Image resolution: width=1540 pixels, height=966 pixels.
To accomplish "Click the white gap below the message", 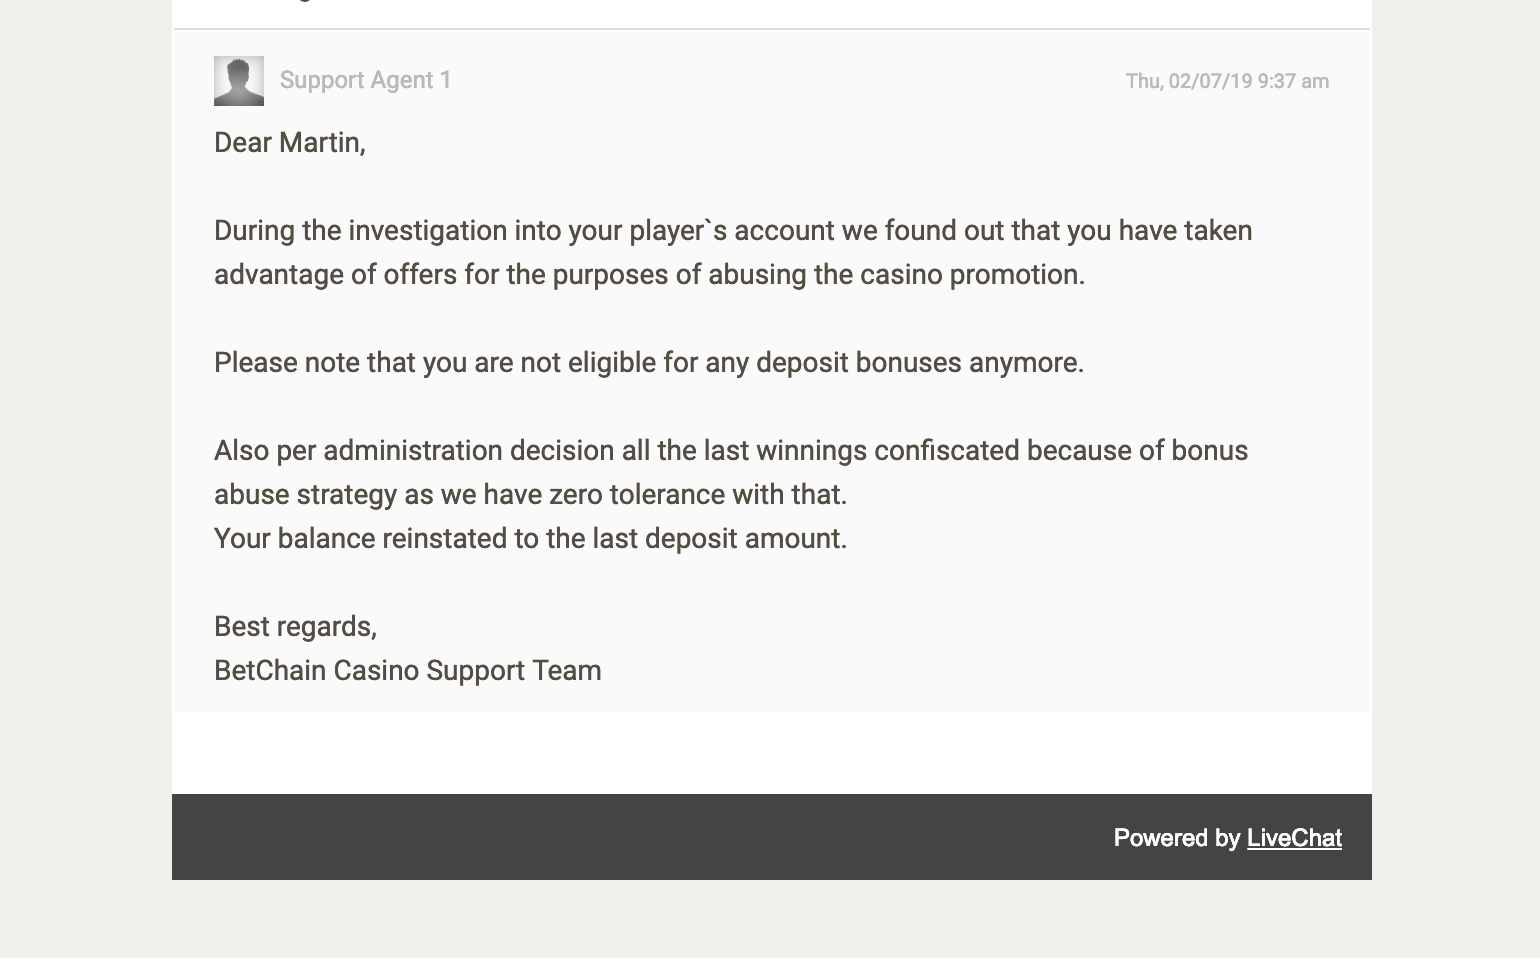I will pyautogui.click(x=772, y=753).
